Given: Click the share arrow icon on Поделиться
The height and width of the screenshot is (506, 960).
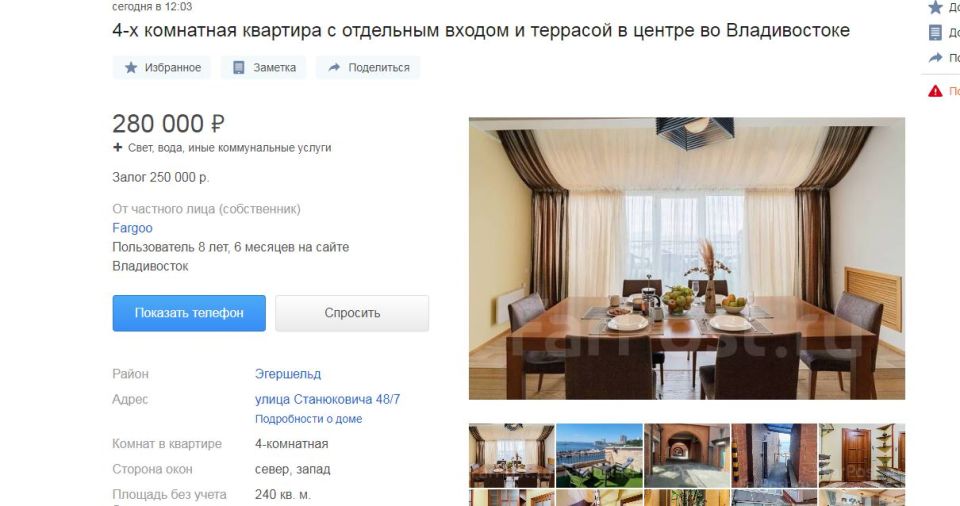Looking at the screenshot, I should [334, 67].
